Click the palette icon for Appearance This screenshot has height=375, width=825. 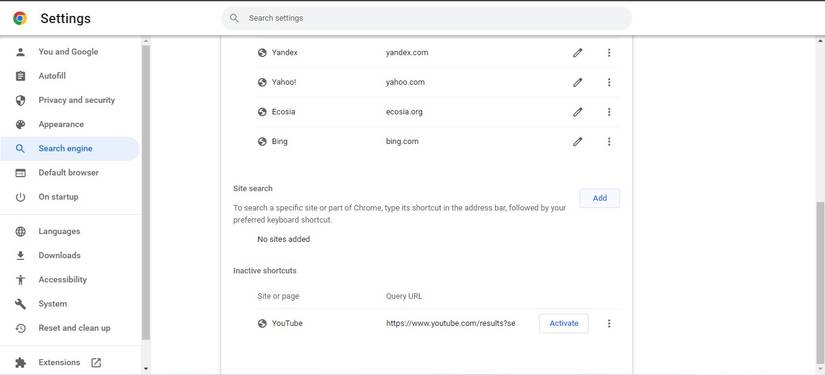(x=21, y=124)
